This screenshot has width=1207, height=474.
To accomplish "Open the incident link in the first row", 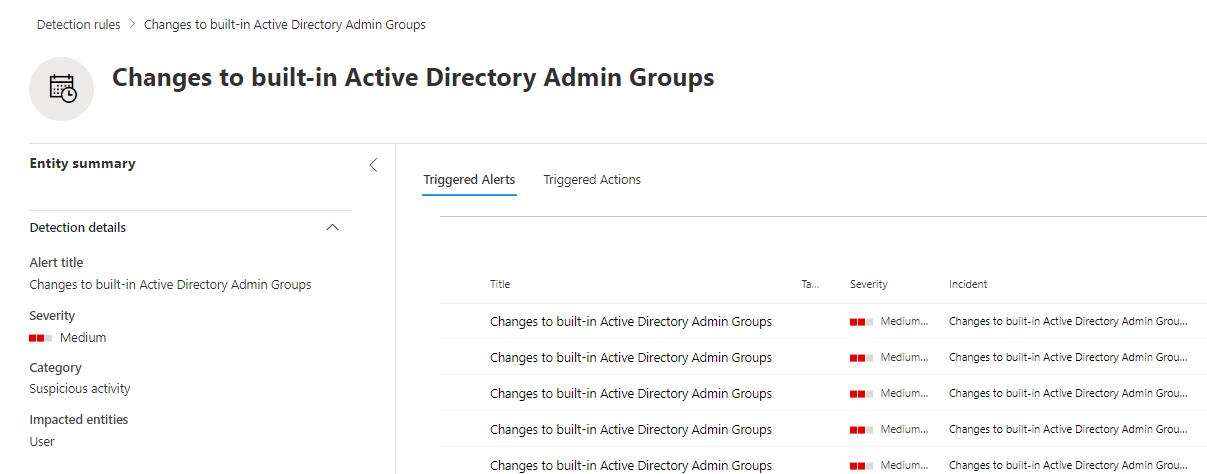I will (x=1068, y=322).
